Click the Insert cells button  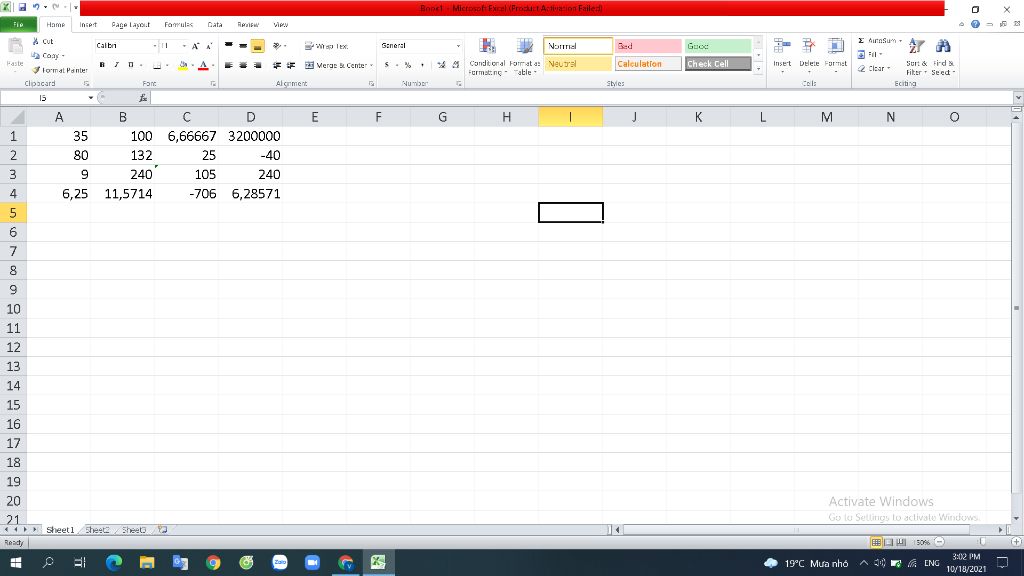[782, 56]
